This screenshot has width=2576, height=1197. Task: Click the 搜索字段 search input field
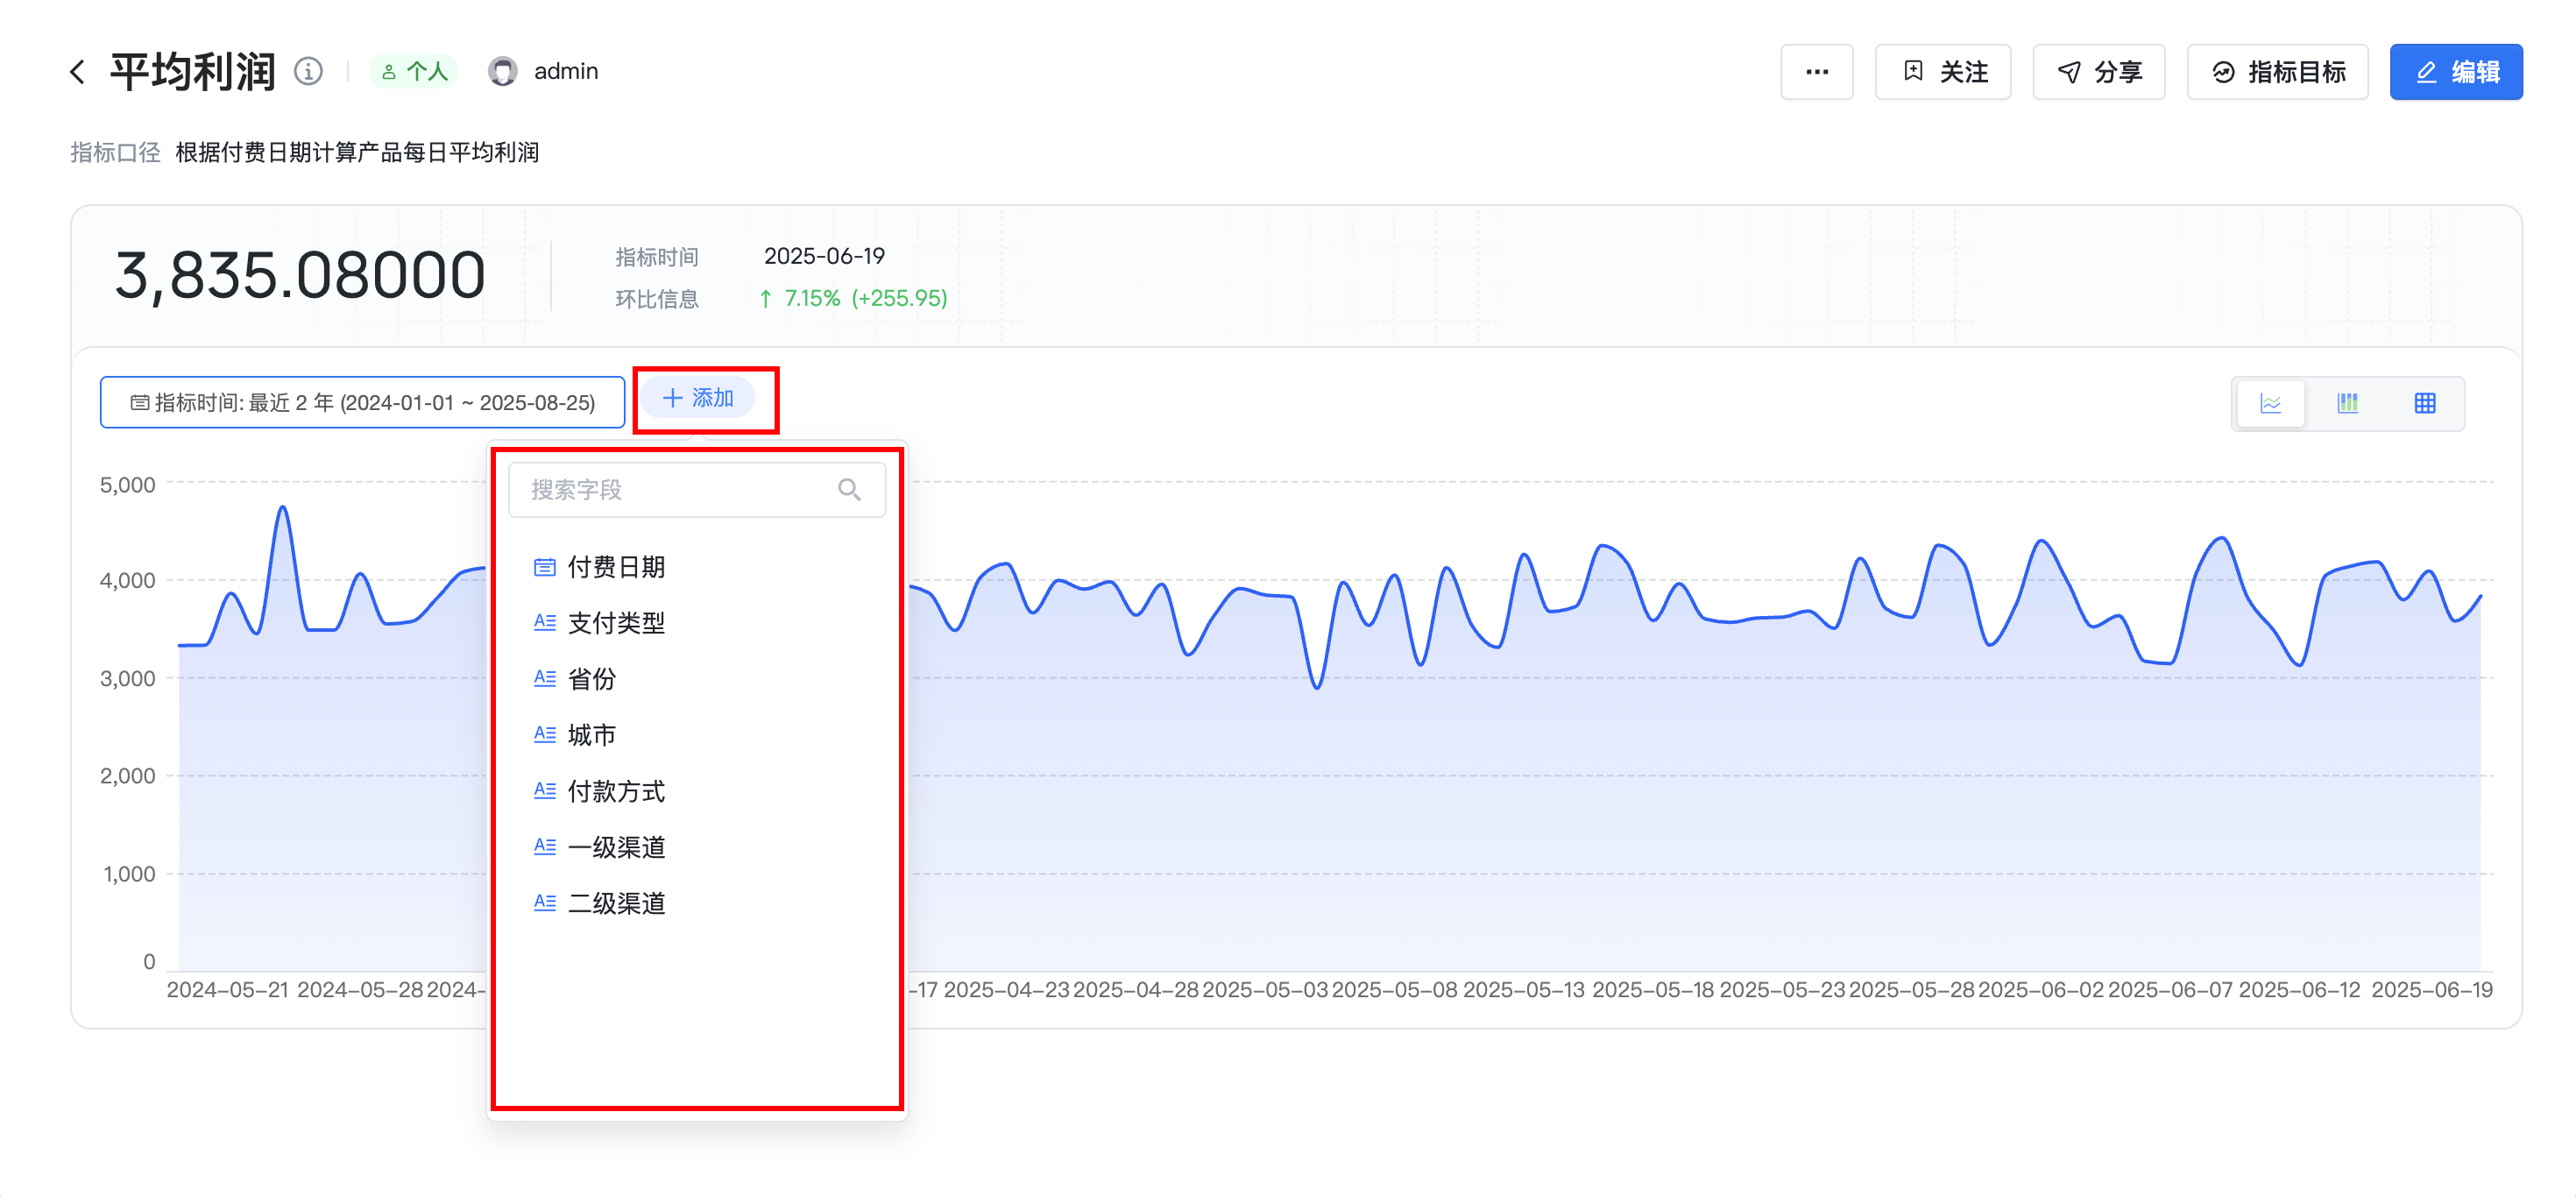[x=670, y=490]
